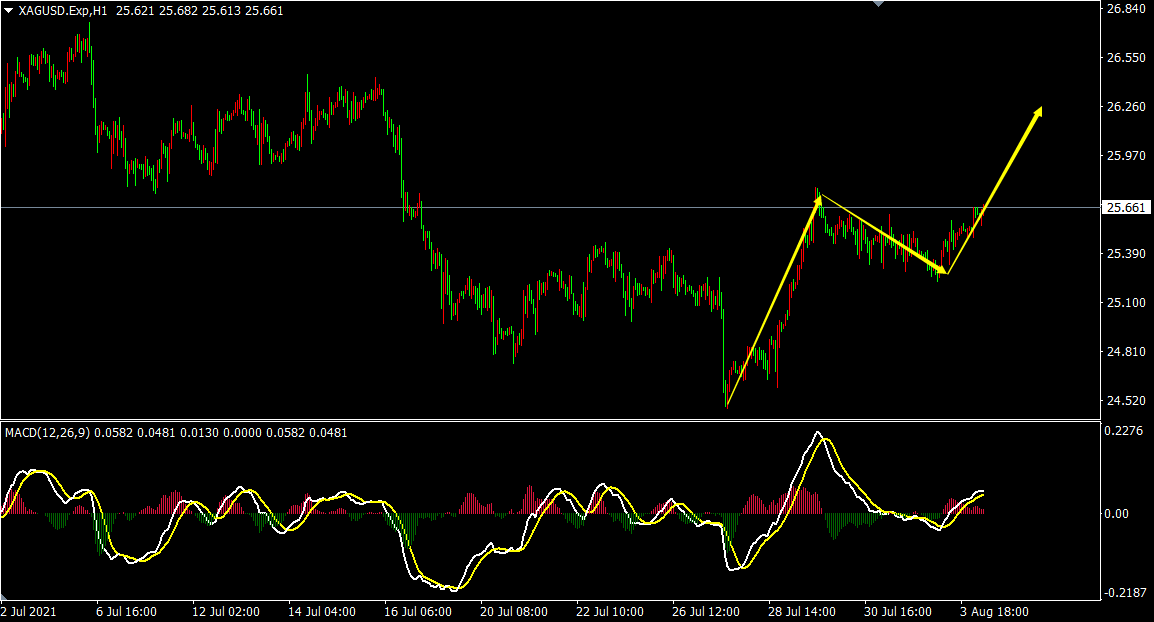The image size is (1154, 622).
Task: Select the 16 Jul 06:00 time axis label
Action: click(x=418, y=612)
